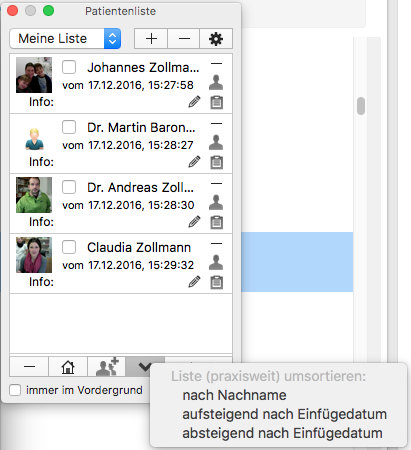Click date text 17.12.2016, 15:28:27
The width and height of the screenshot is (411, 450).
click(141, 145)
